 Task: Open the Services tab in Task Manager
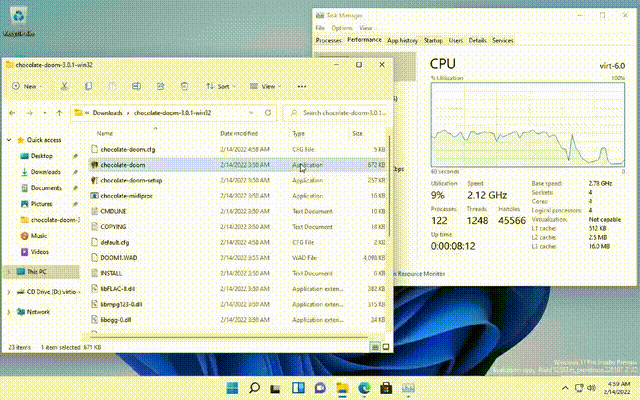[x=502, y=40]
